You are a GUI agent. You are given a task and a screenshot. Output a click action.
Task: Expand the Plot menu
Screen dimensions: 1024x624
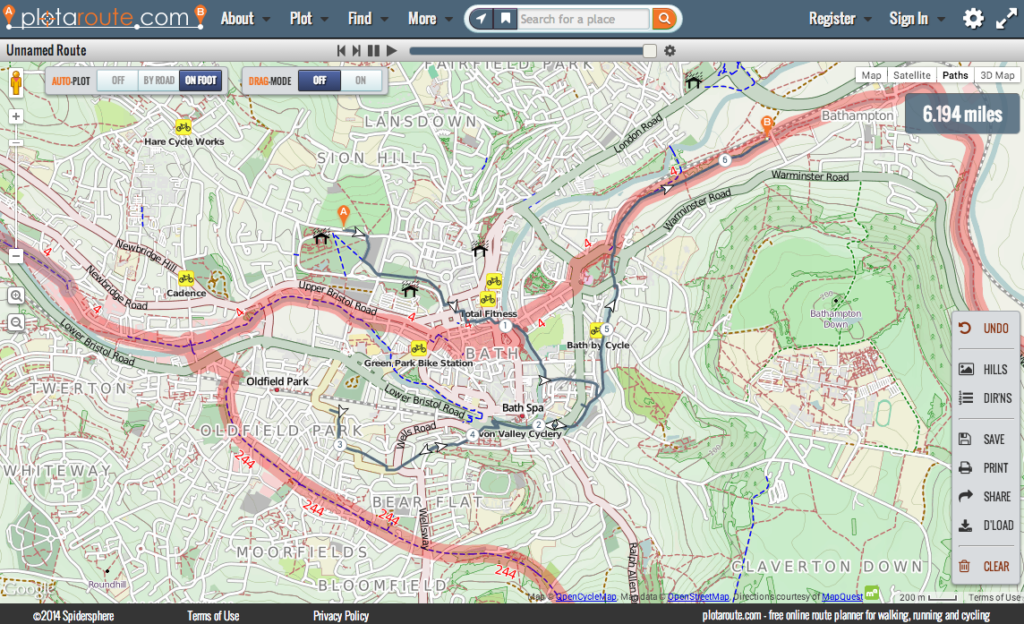tap(309, 19)
